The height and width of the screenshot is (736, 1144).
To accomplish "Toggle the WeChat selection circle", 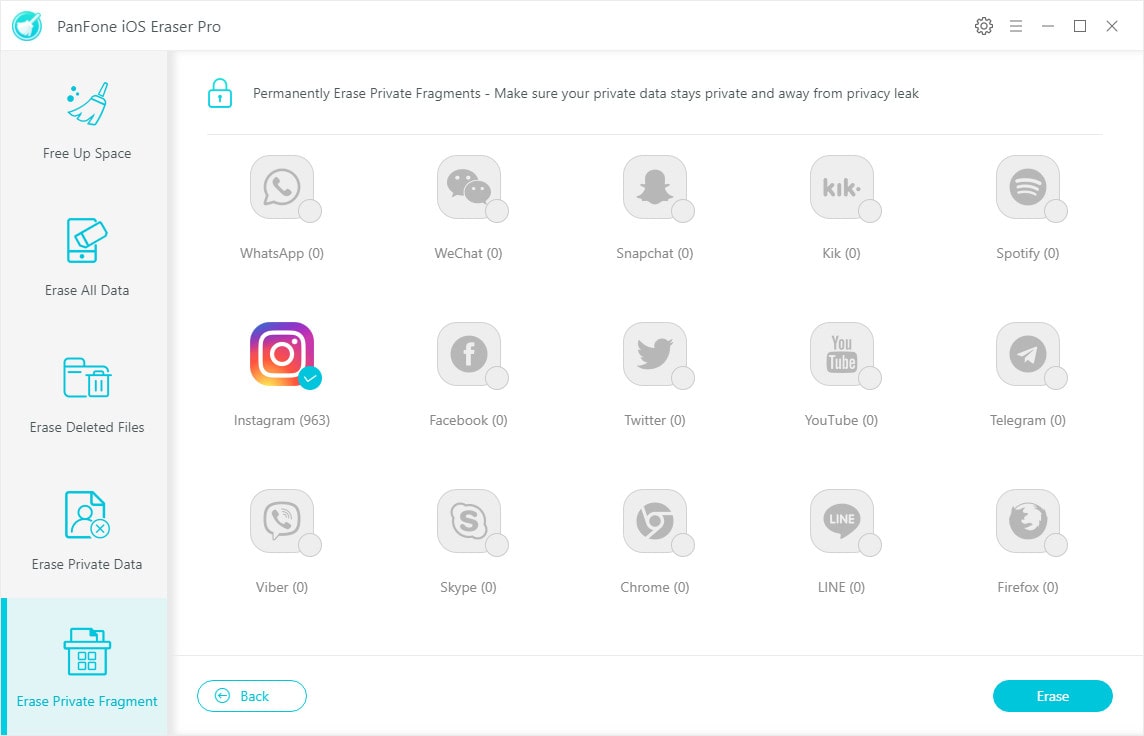I will 497,211.
